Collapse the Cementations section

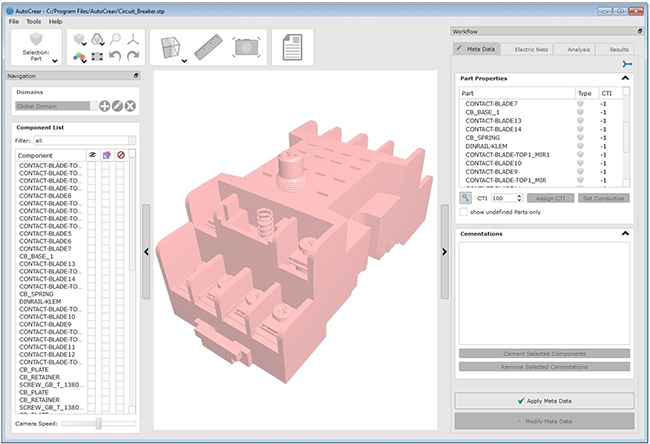(625, 233)
